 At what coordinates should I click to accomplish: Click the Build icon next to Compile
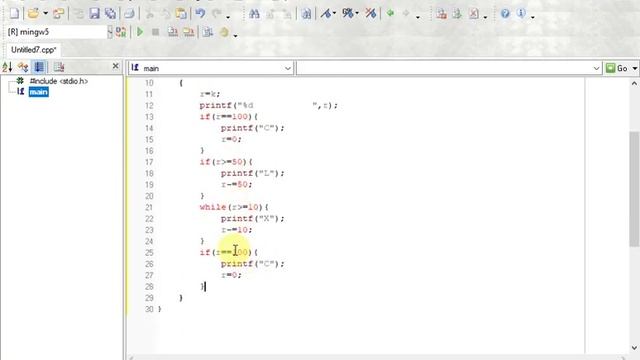(189, 32)
